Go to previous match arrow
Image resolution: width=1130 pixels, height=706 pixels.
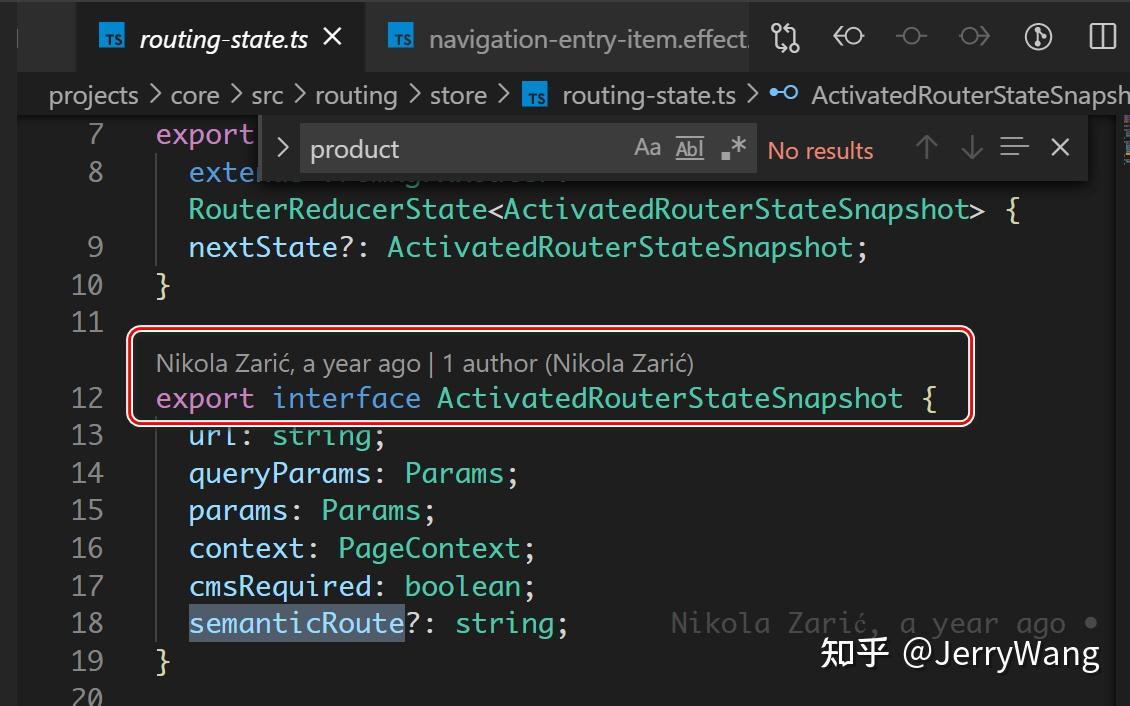tap(927, 148)
